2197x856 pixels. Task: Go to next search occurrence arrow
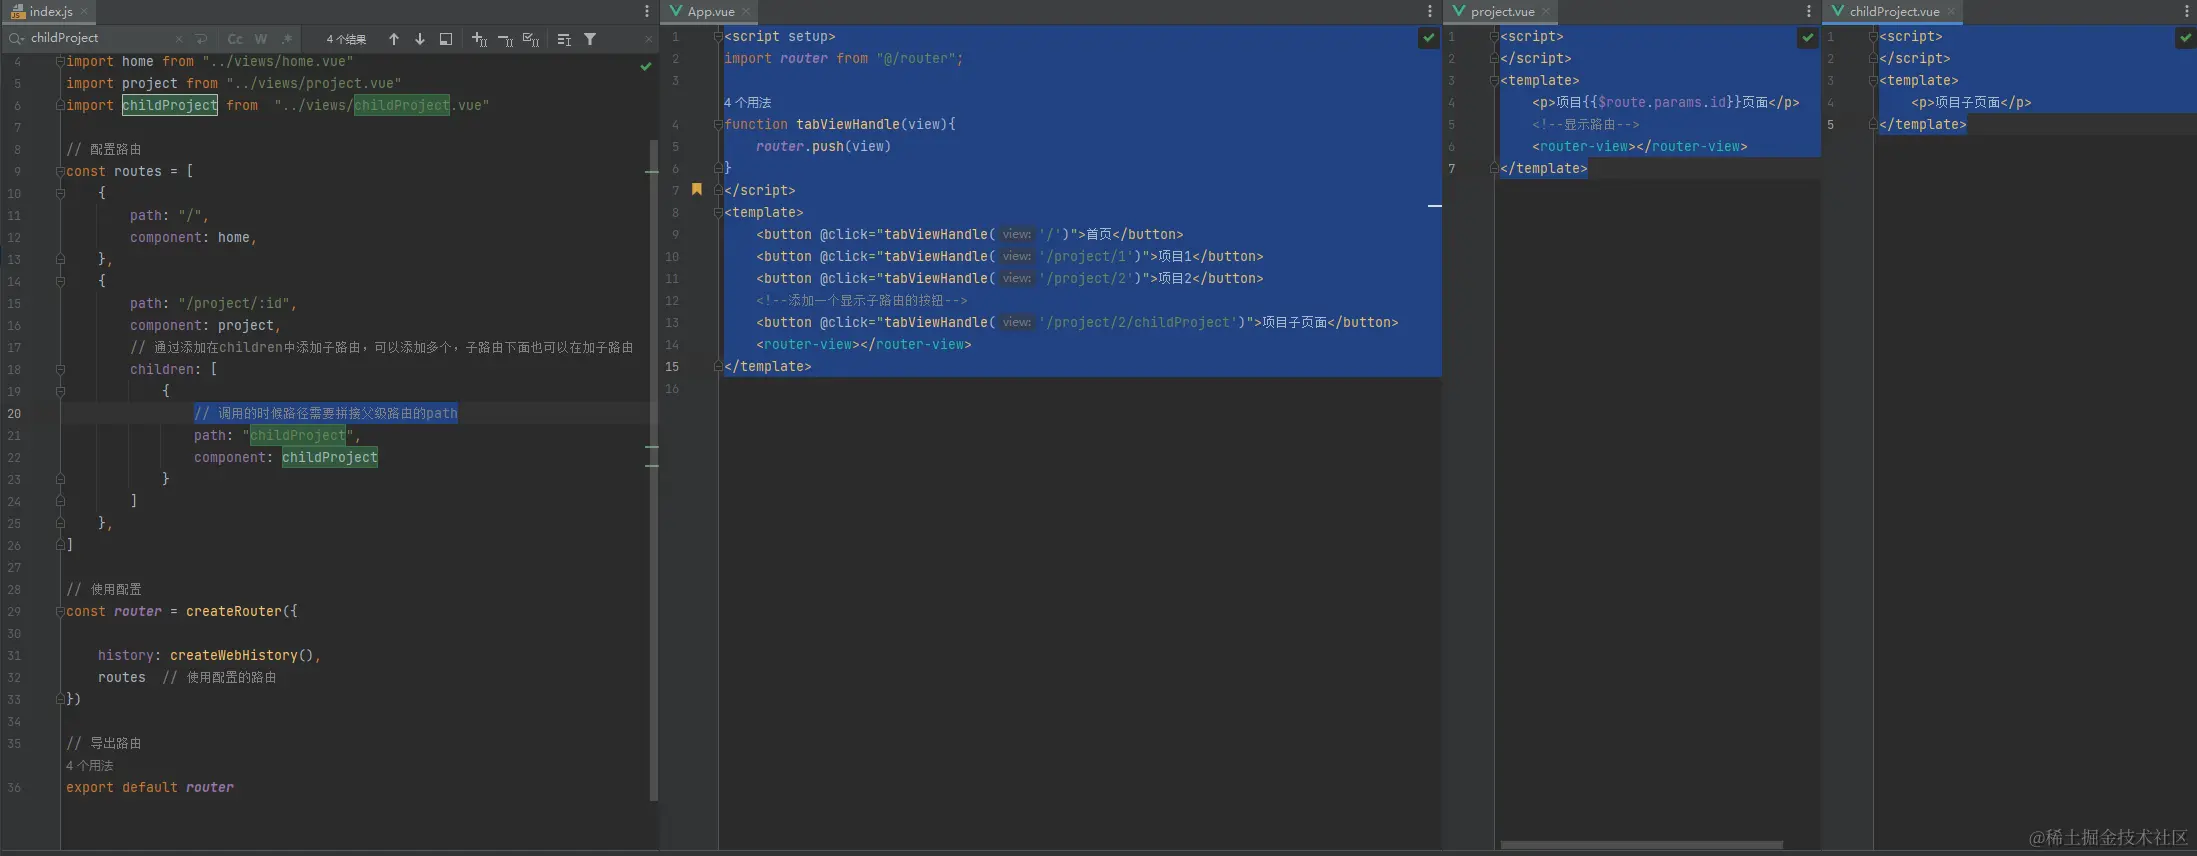point(420,39)
